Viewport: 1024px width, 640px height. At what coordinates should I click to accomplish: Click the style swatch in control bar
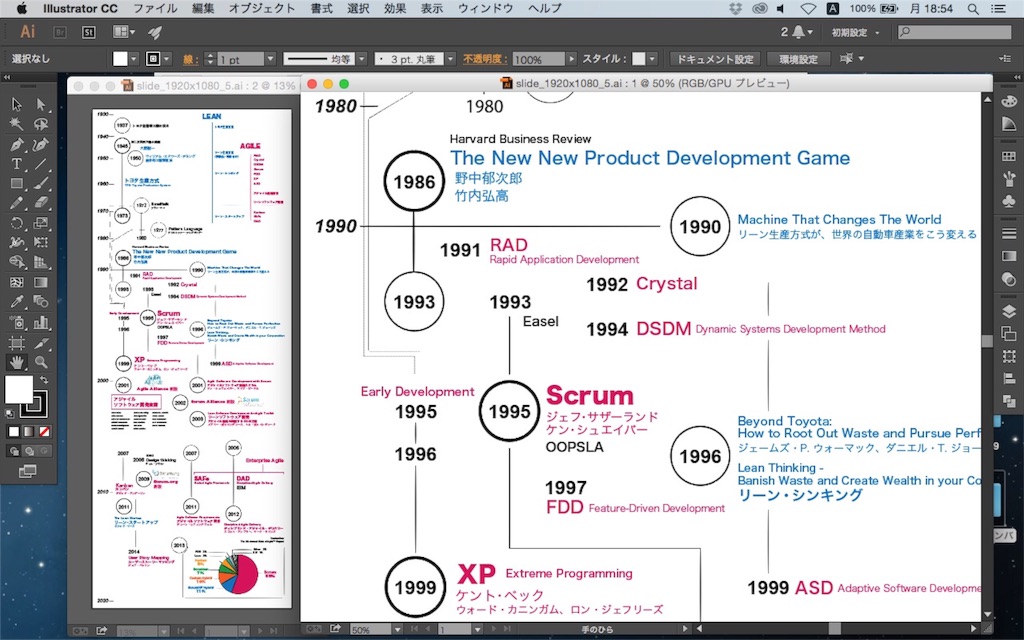click(x=639, y=59)
